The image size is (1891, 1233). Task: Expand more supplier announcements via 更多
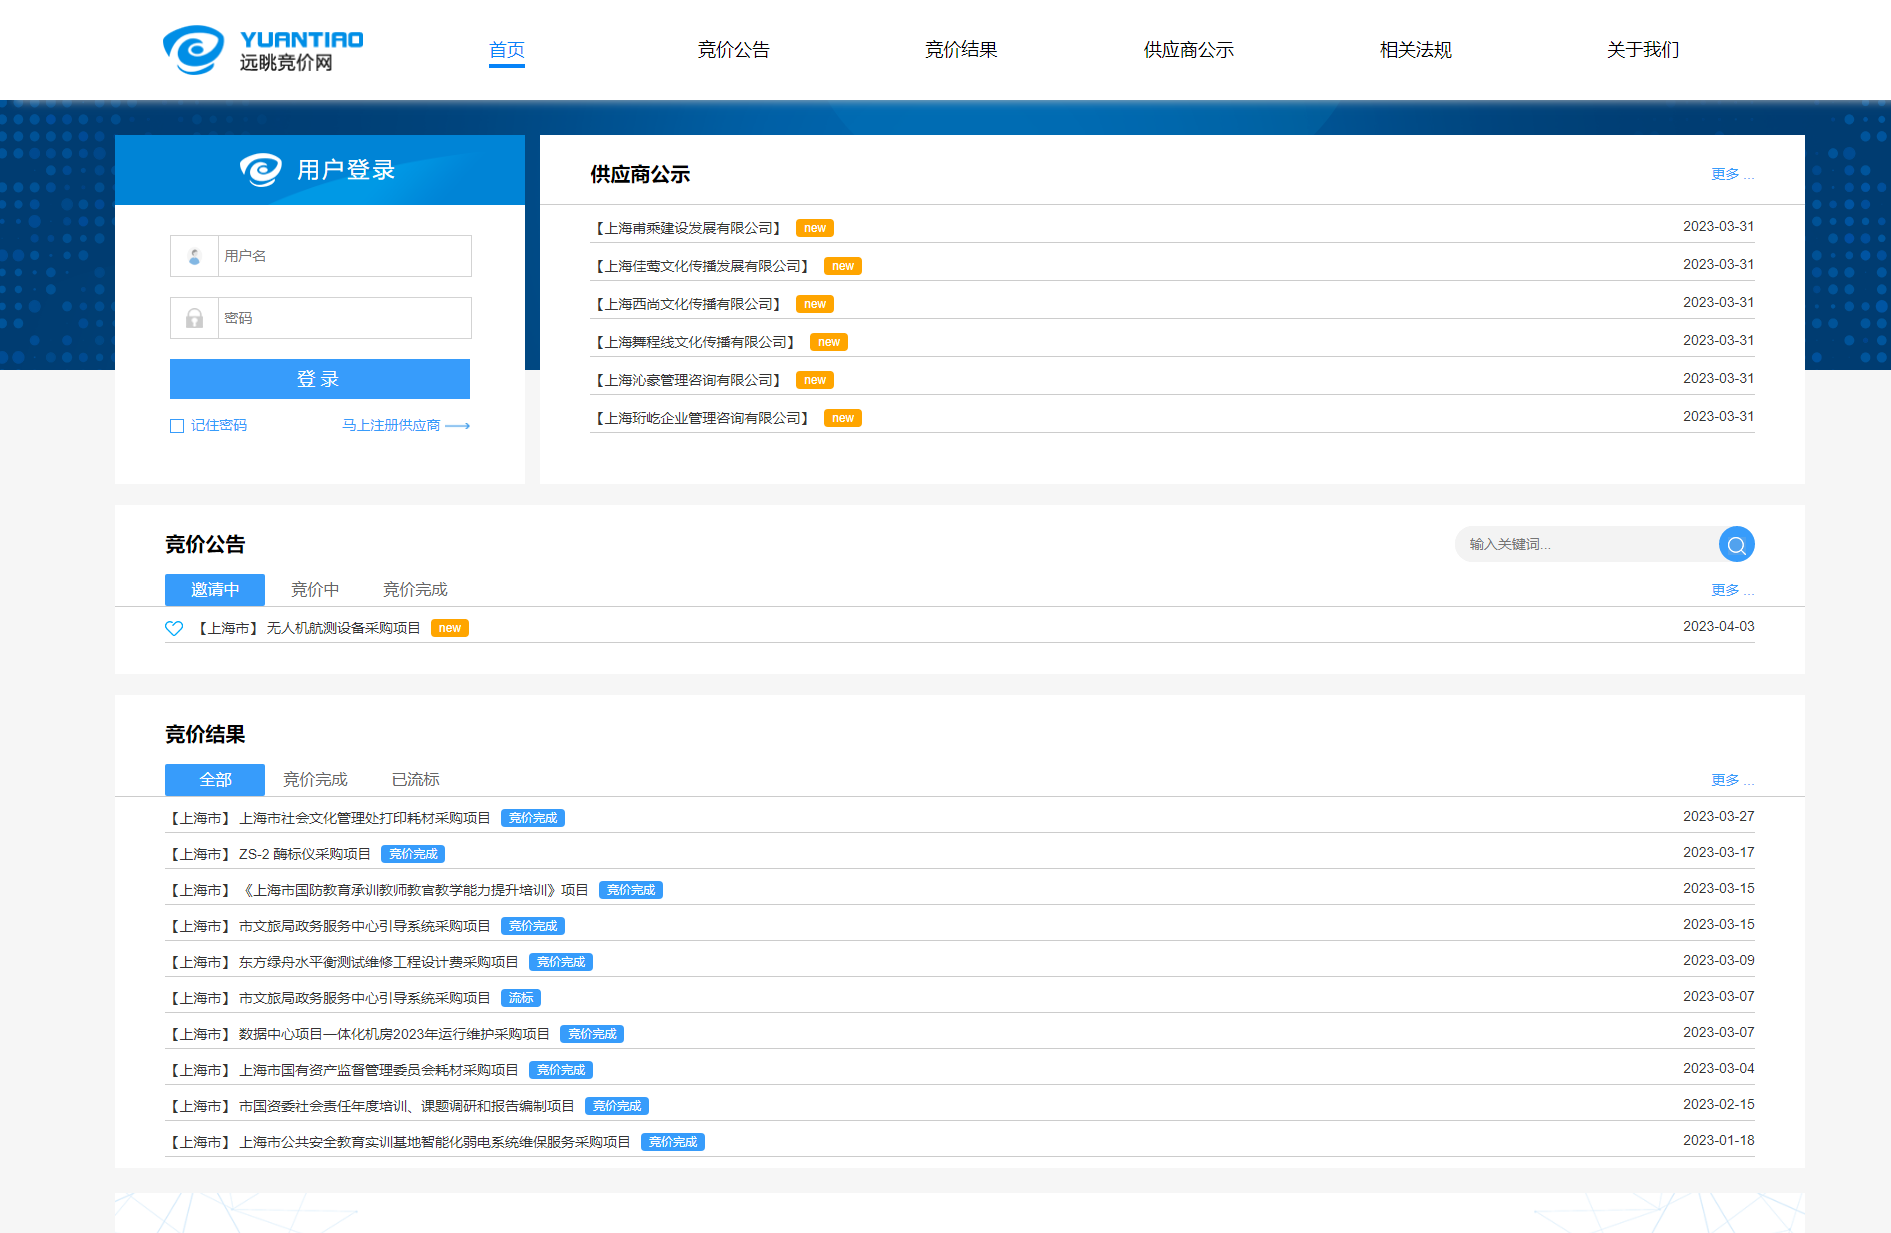[1731, 174]
